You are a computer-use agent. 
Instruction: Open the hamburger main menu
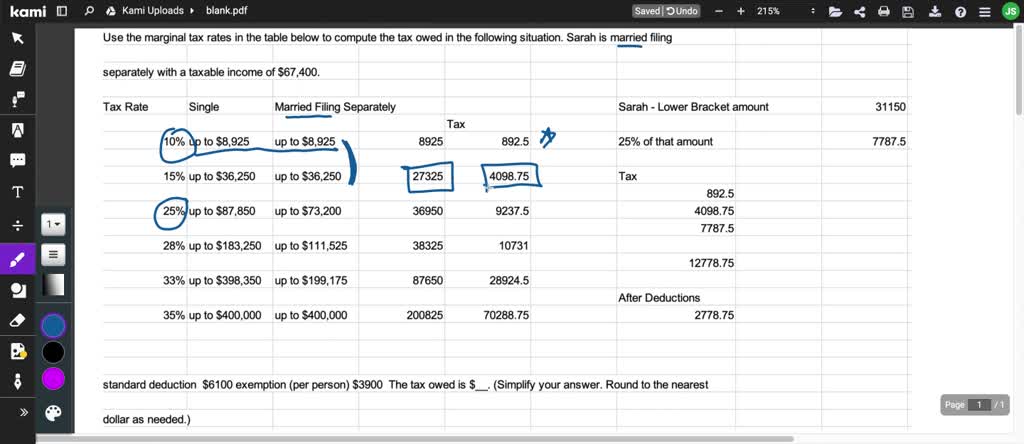985,11
